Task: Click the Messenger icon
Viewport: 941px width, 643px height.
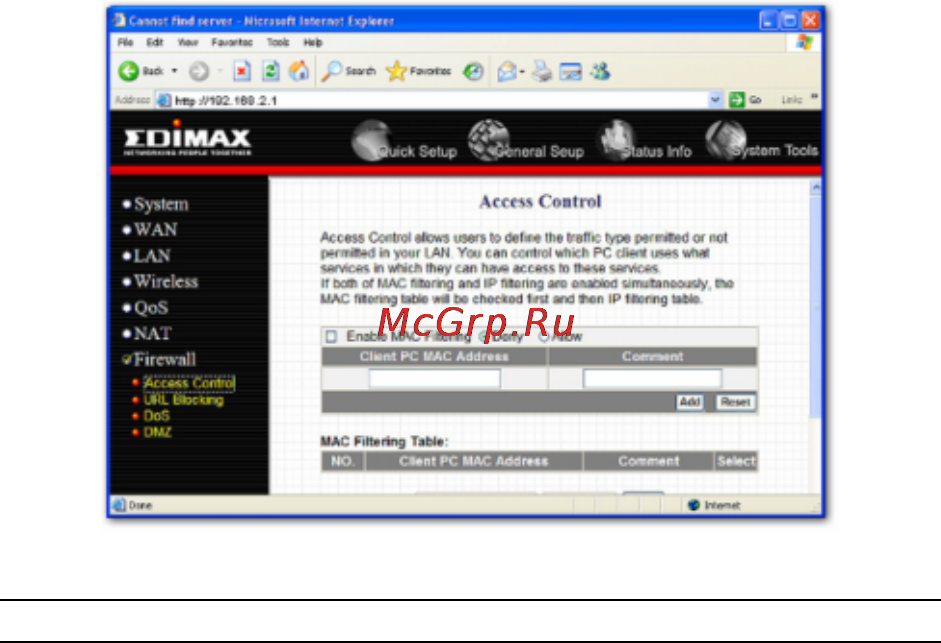Action: click(x=600, y=71)
